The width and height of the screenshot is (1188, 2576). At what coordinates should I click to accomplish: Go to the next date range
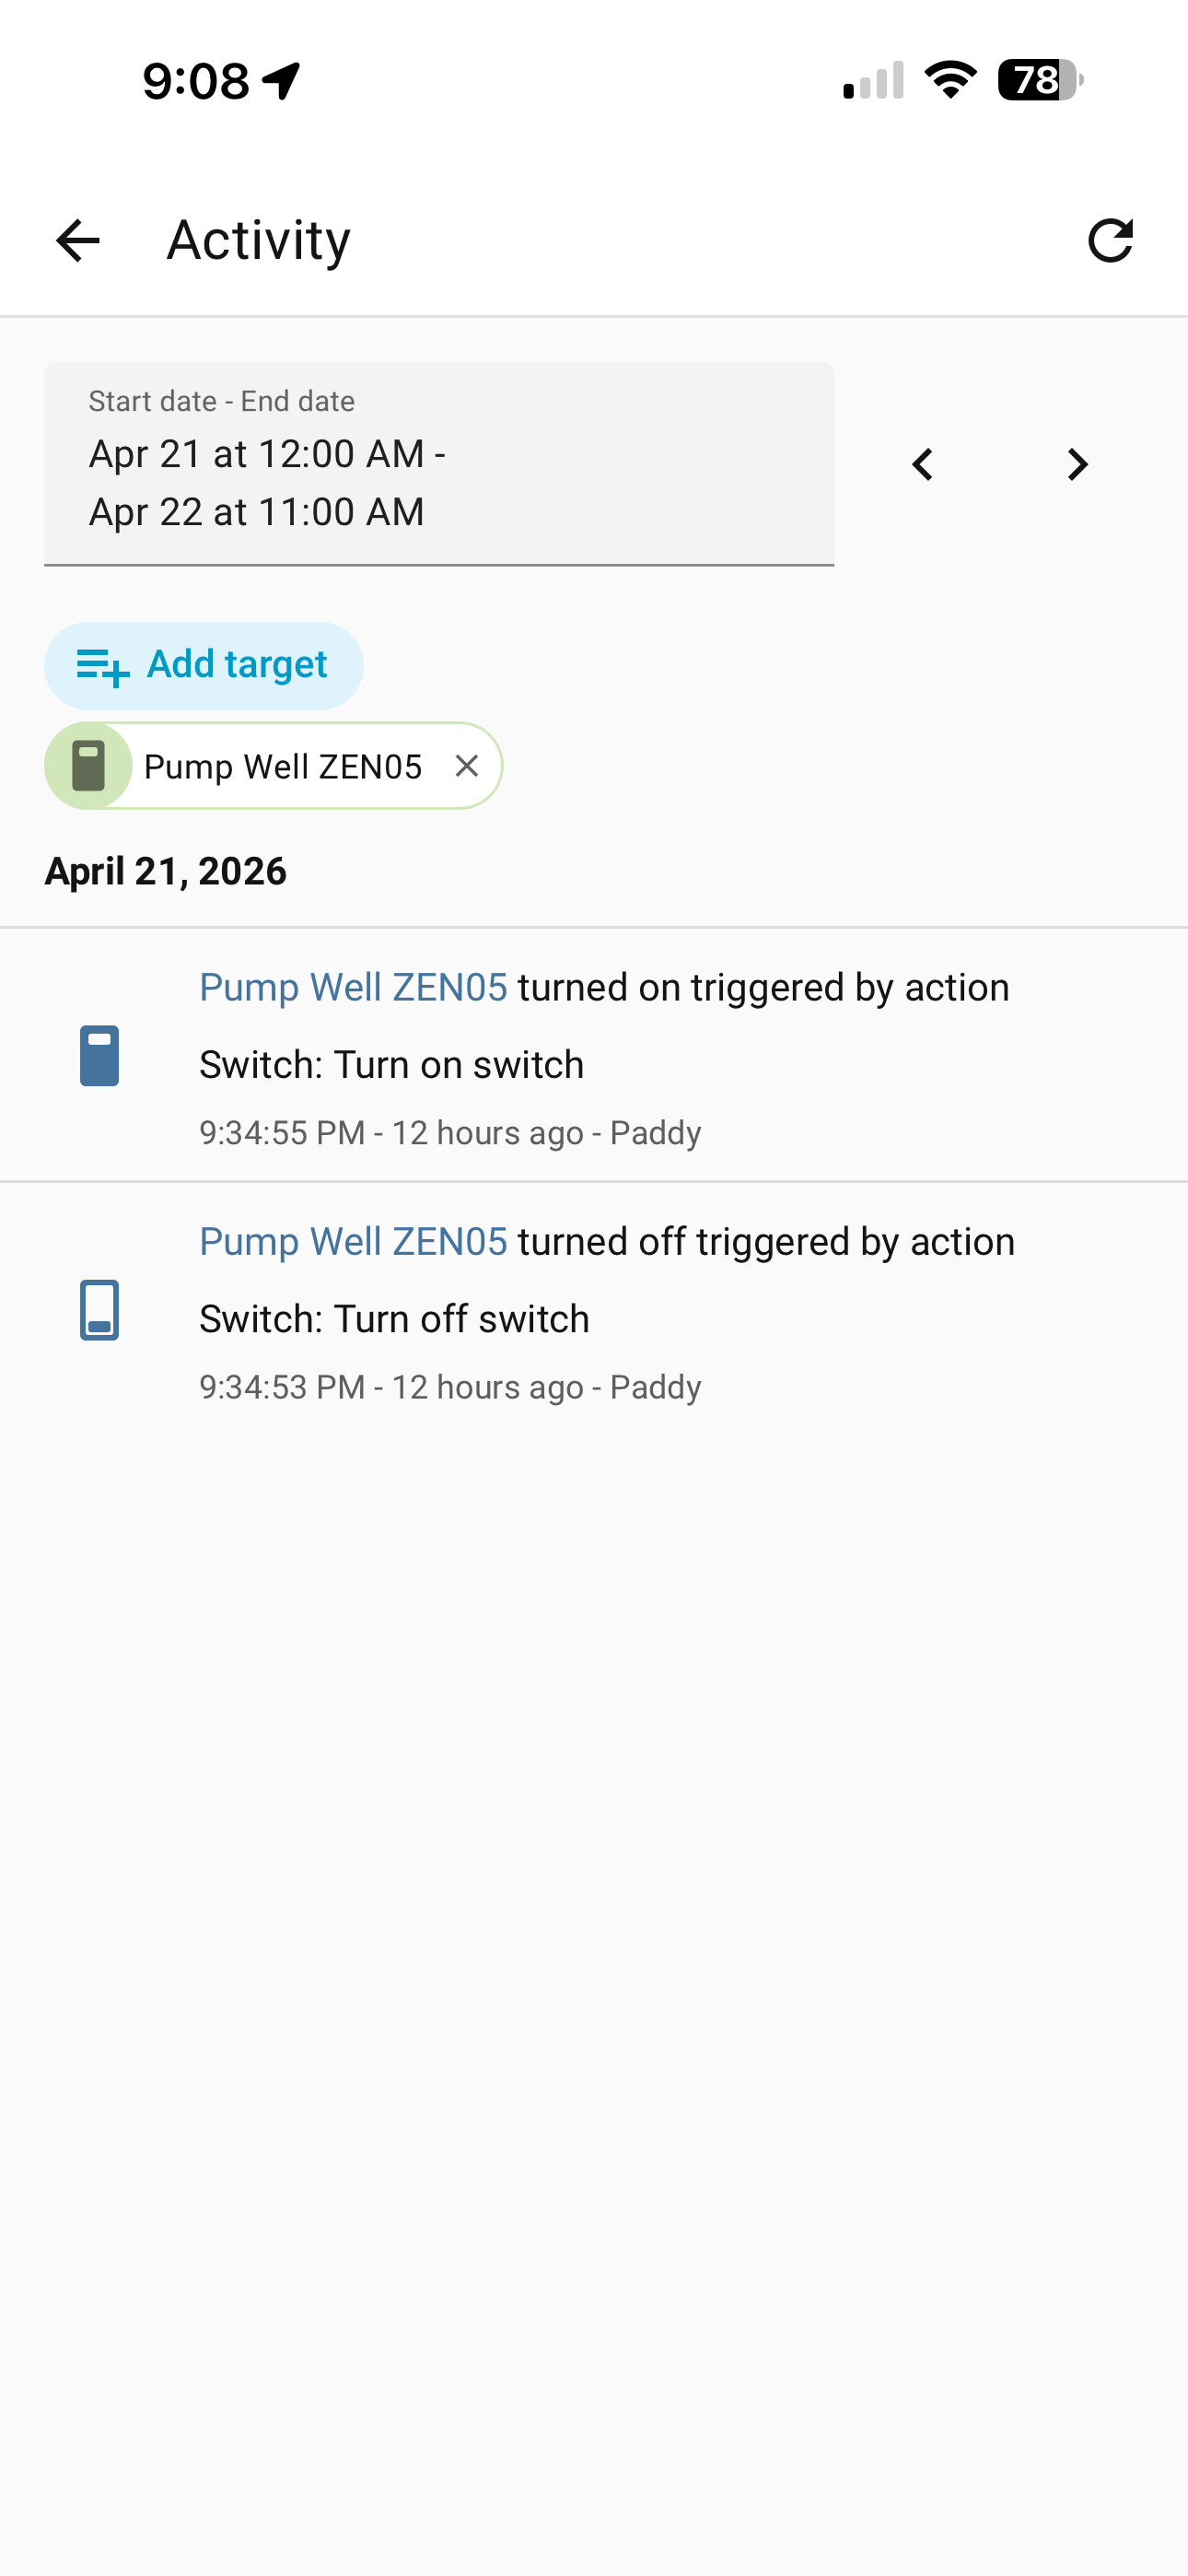pyautogui.click(x=1077, y=465)
